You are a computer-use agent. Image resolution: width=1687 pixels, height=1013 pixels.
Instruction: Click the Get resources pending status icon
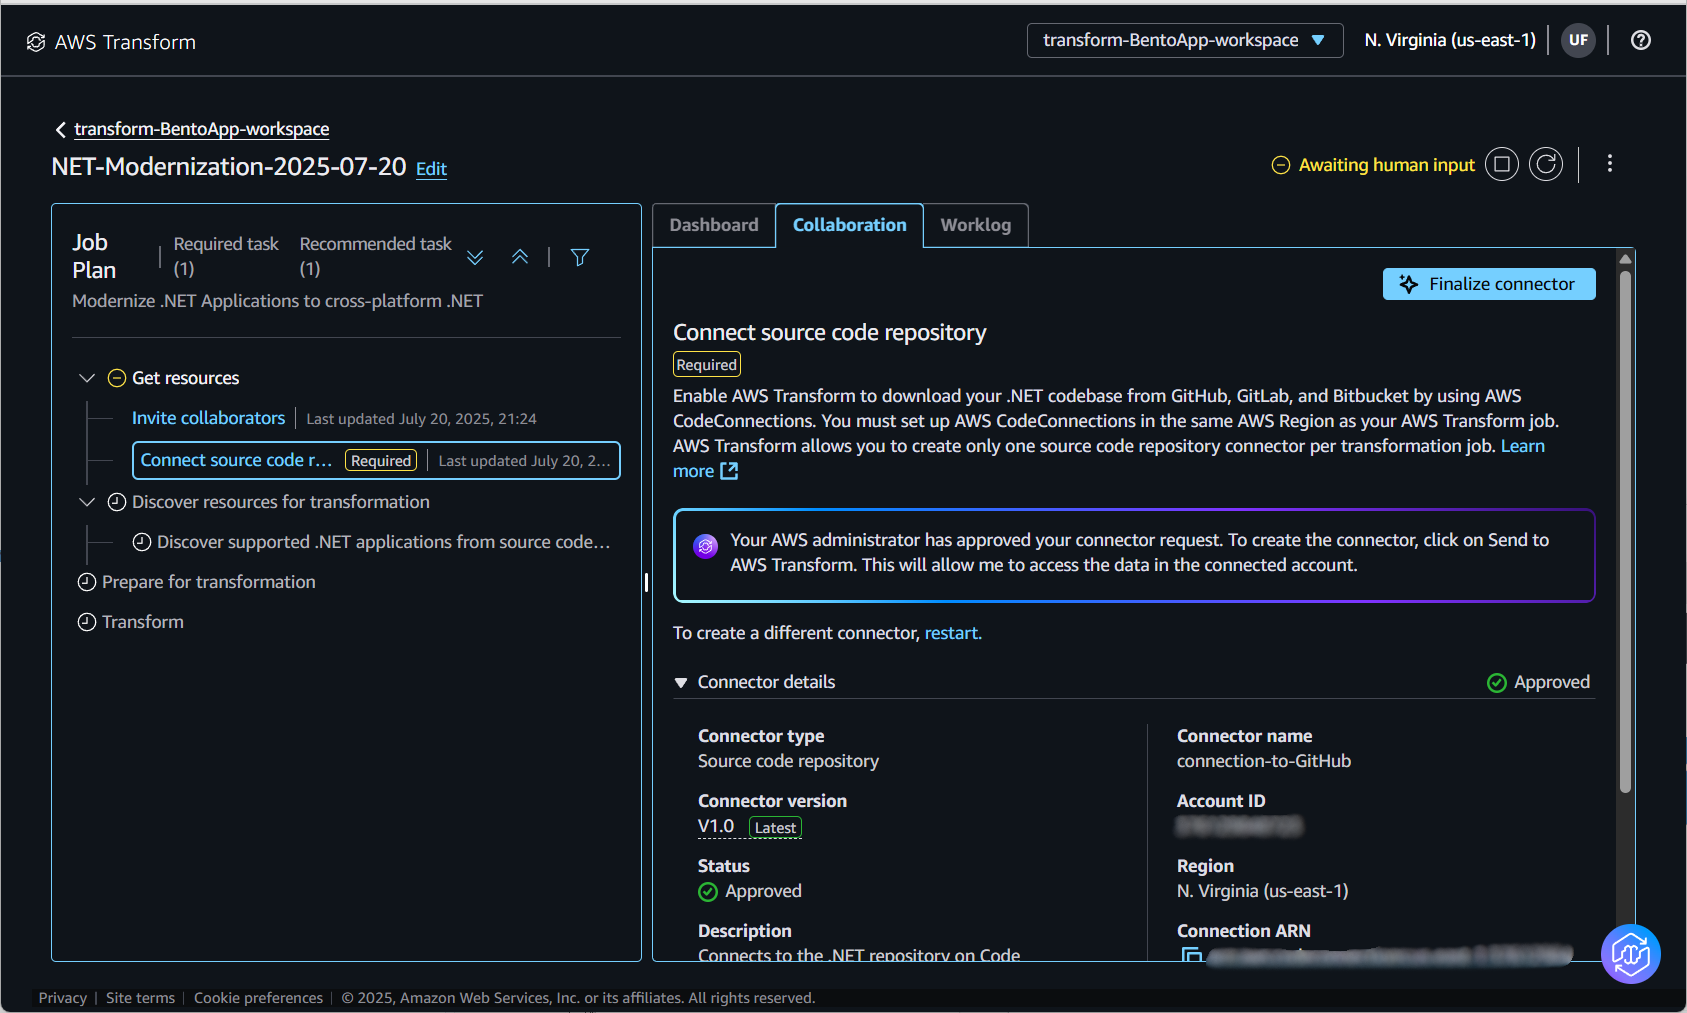pos(117,378)
